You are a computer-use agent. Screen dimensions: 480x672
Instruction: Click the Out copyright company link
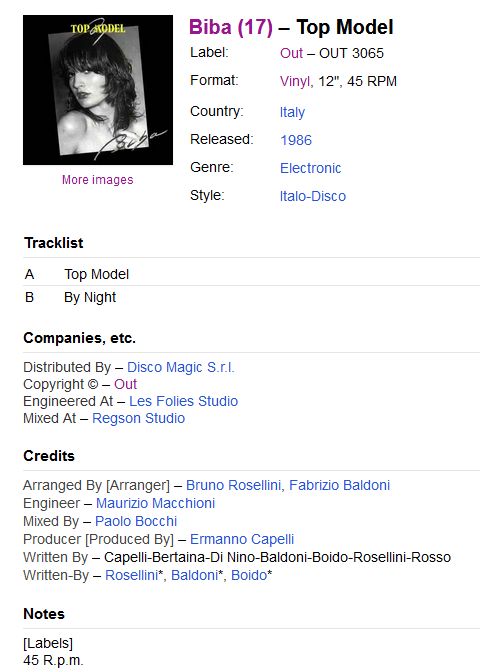point(126,384)
